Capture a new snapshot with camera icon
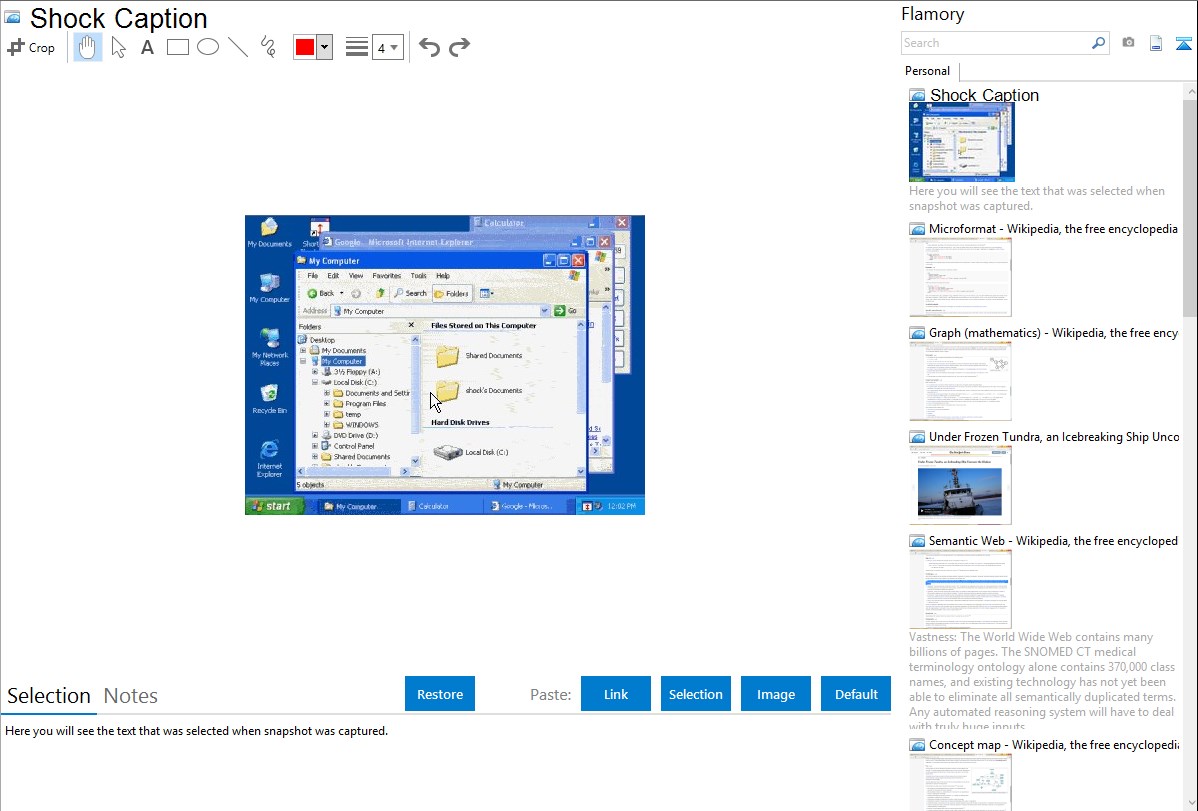The height and width of the screenshot is (811, 1198). pos(1128,43)
